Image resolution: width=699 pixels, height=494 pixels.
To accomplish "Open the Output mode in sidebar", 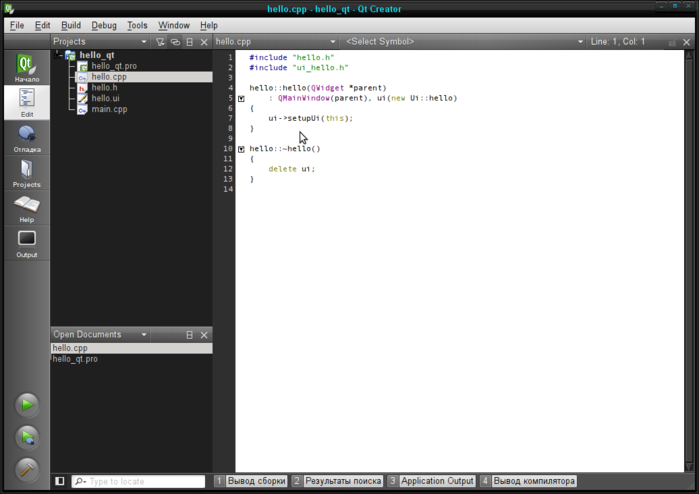I will pos(27,244).
